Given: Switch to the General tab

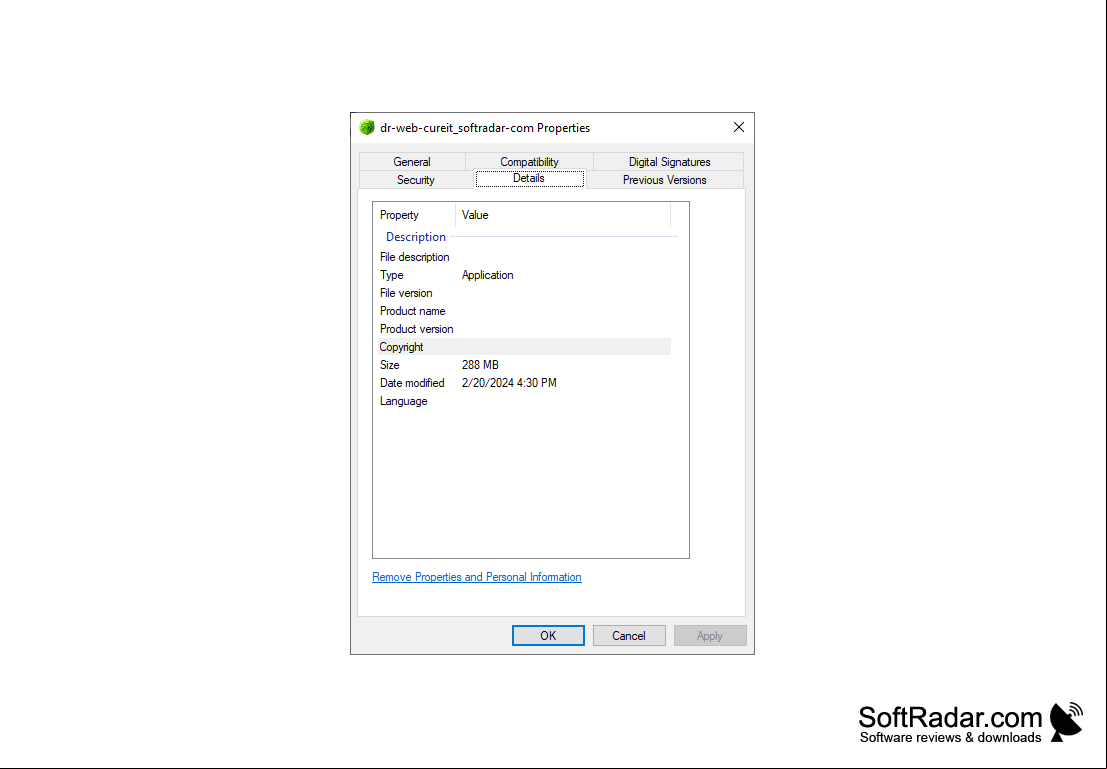Looking at the screenshot, I should click(412, 162).
